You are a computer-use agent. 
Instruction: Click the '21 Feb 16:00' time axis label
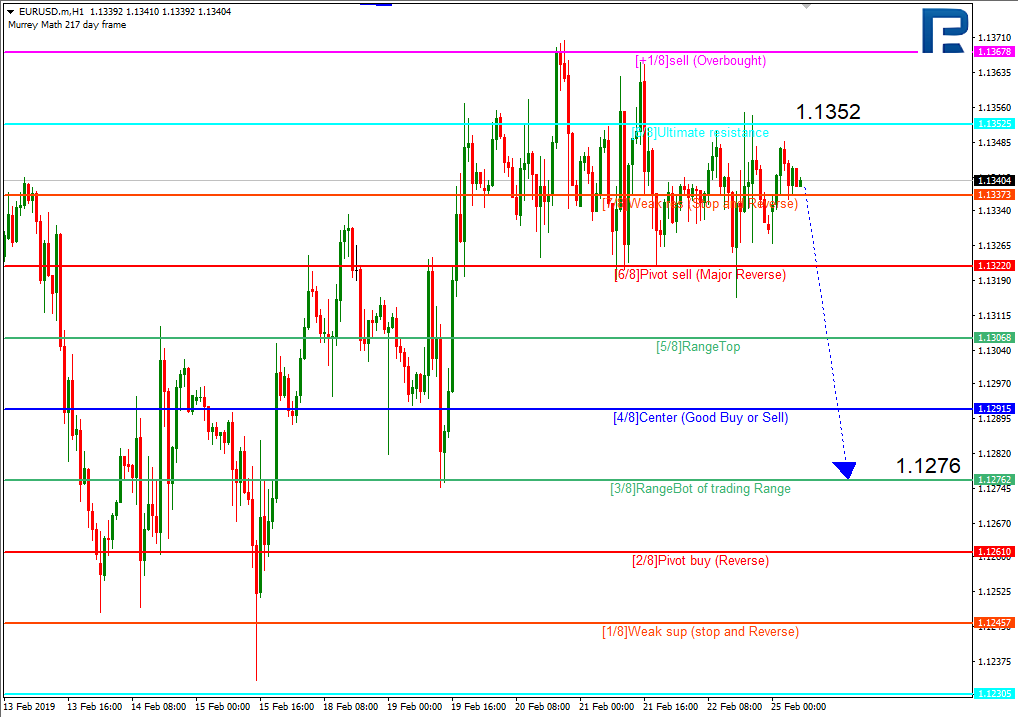(x=671, y=707)
